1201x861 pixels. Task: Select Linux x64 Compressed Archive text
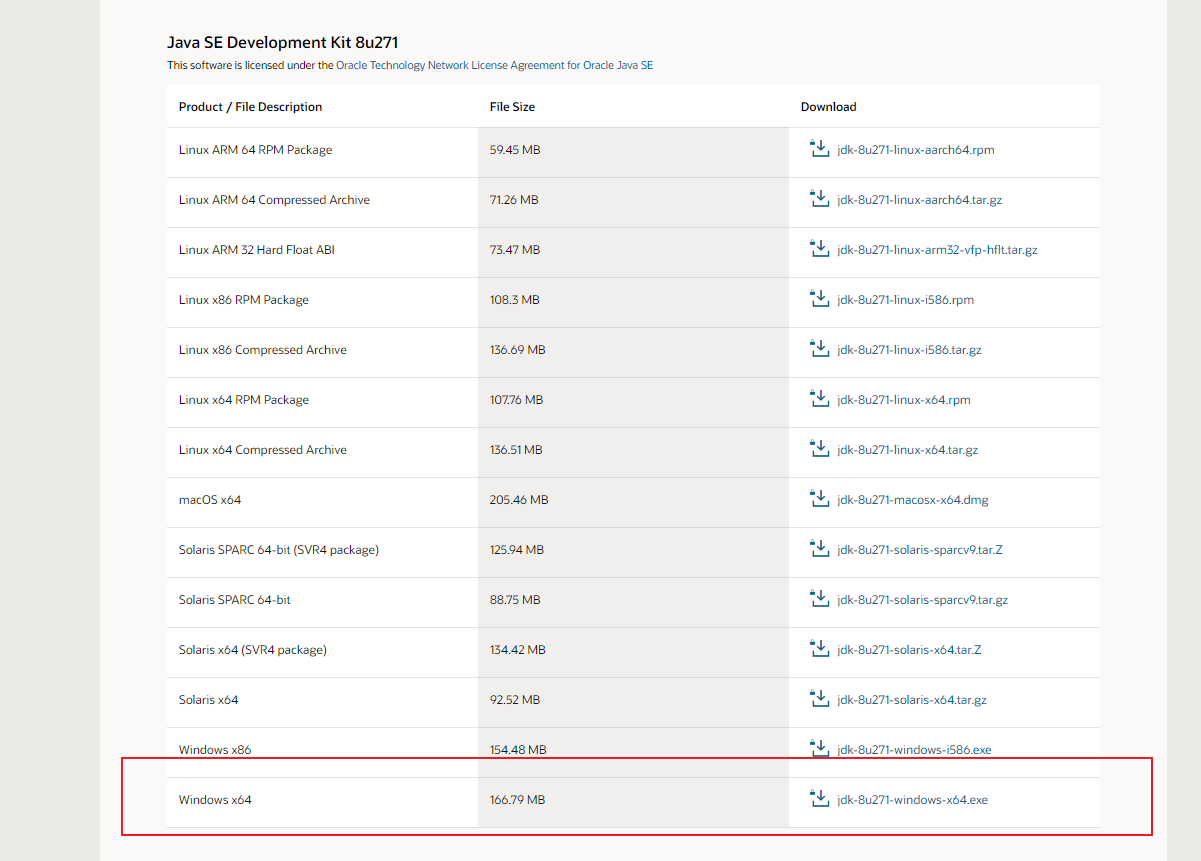(263, 450)
